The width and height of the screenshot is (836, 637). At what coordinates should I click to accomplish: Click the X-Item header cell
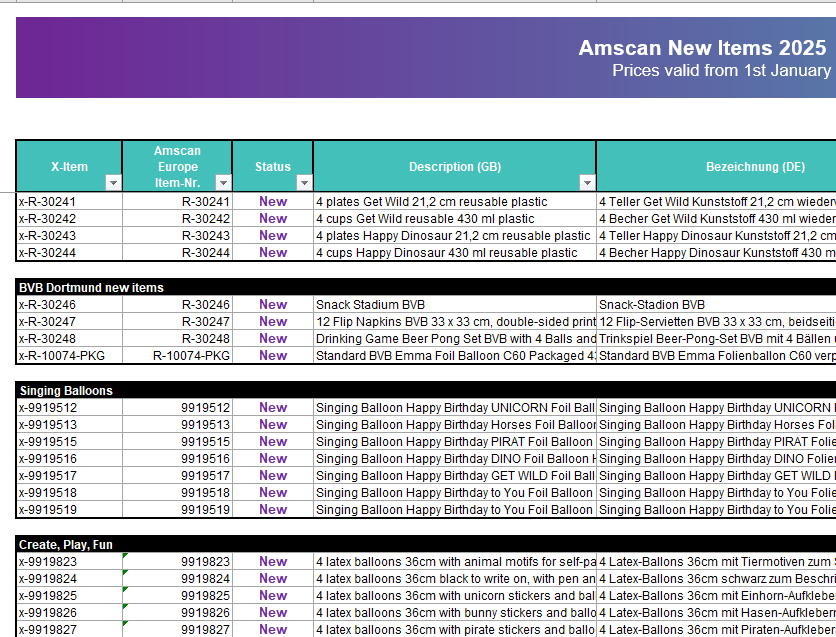point(69,166)
